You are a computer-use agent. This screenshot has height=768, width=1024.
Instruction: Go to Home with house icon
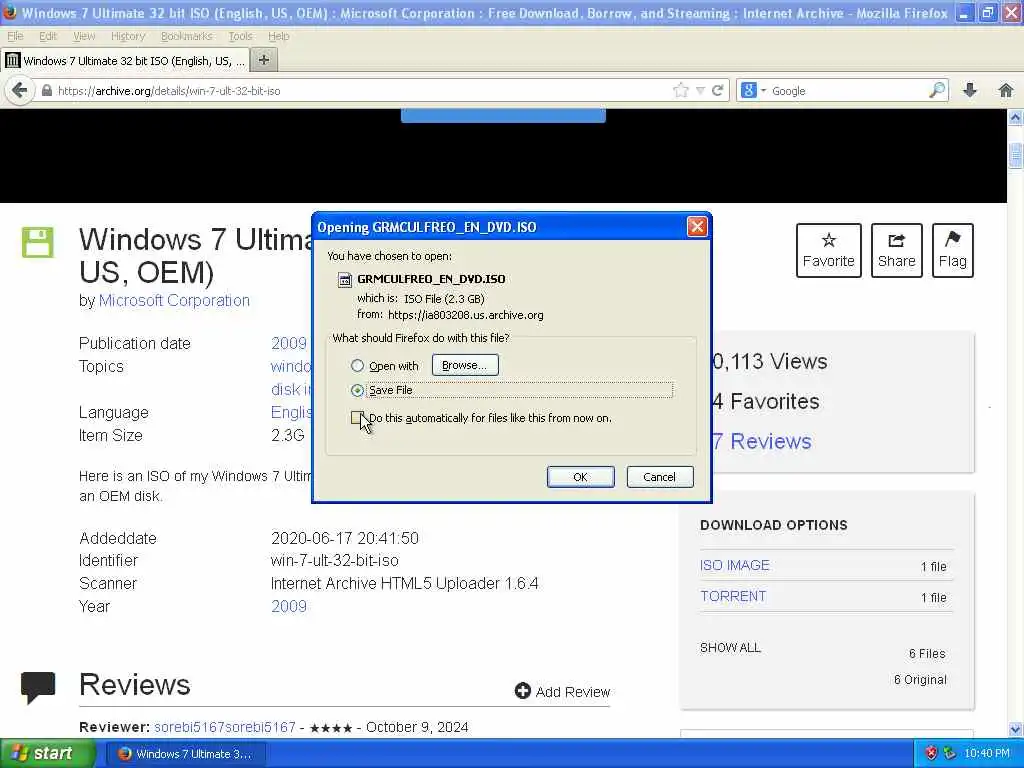[x=1006, y=90]
